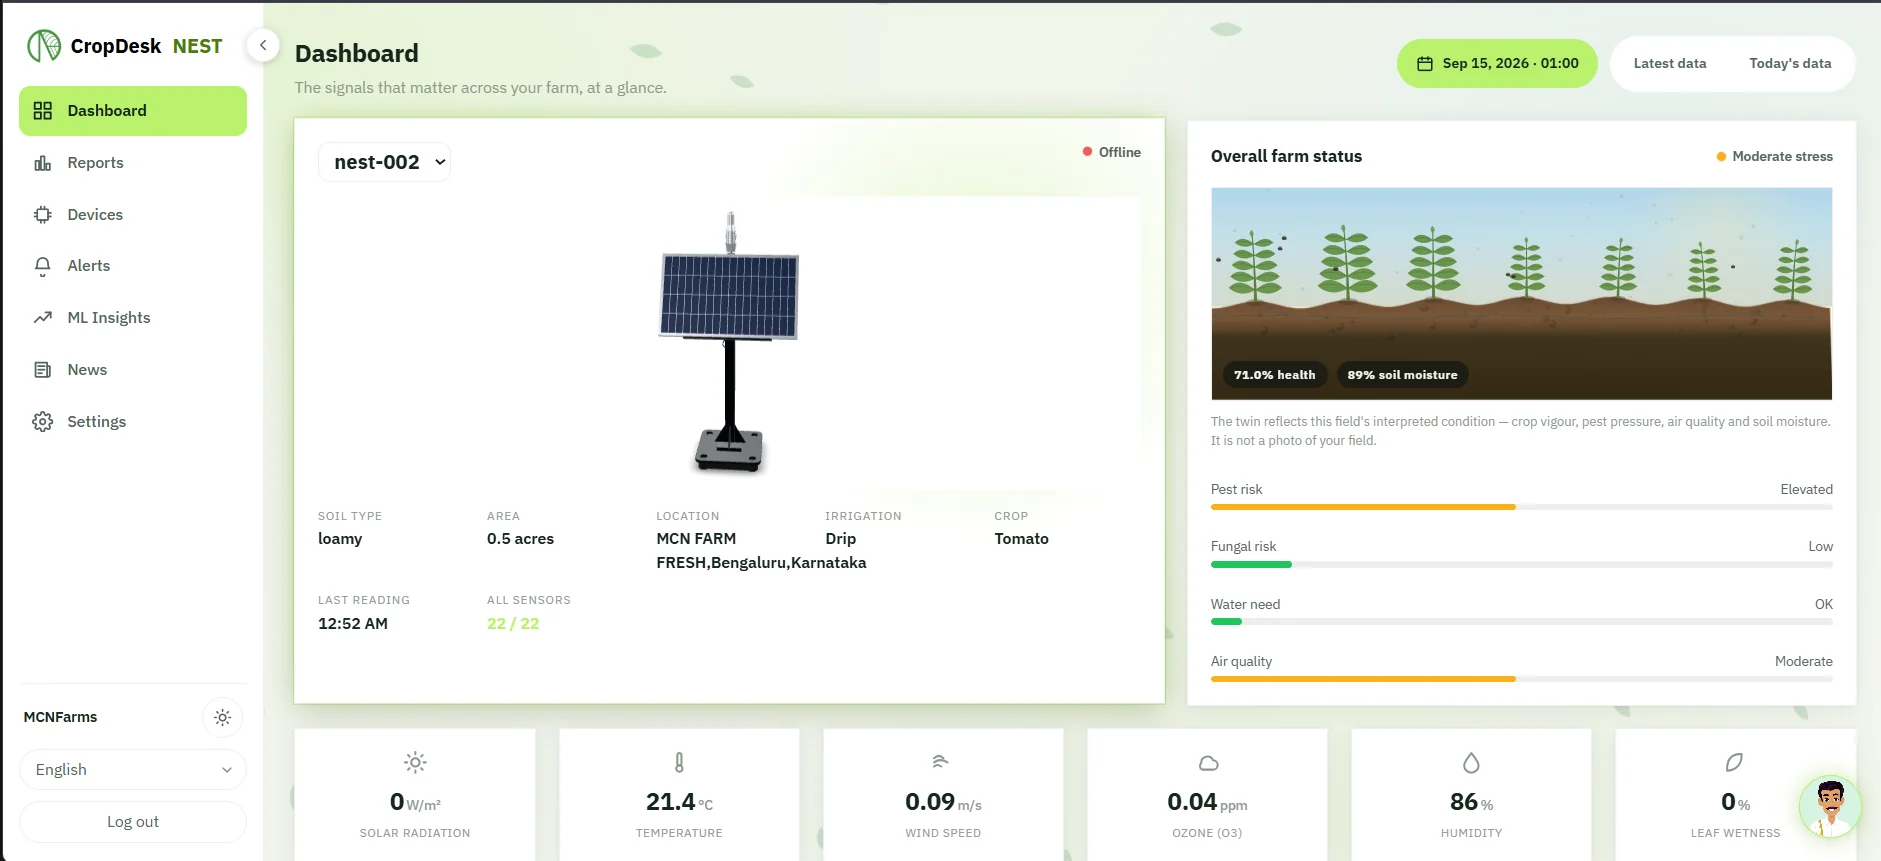Click the calendar icon in date button
Screen dimensions: 1881x861
pos(1425,64)
